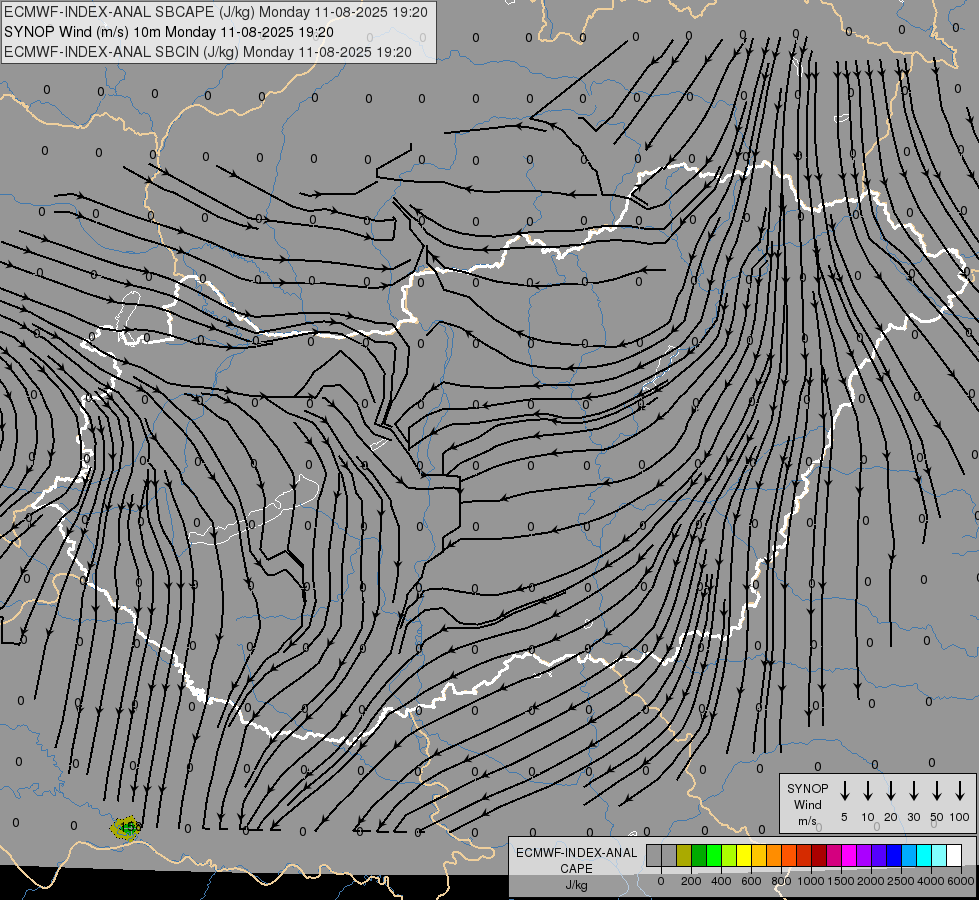979x900 pixels.
Task: Click the 1500 tick label on the CAPE scale
Action: pyautogui.click(x=841, y=881)
